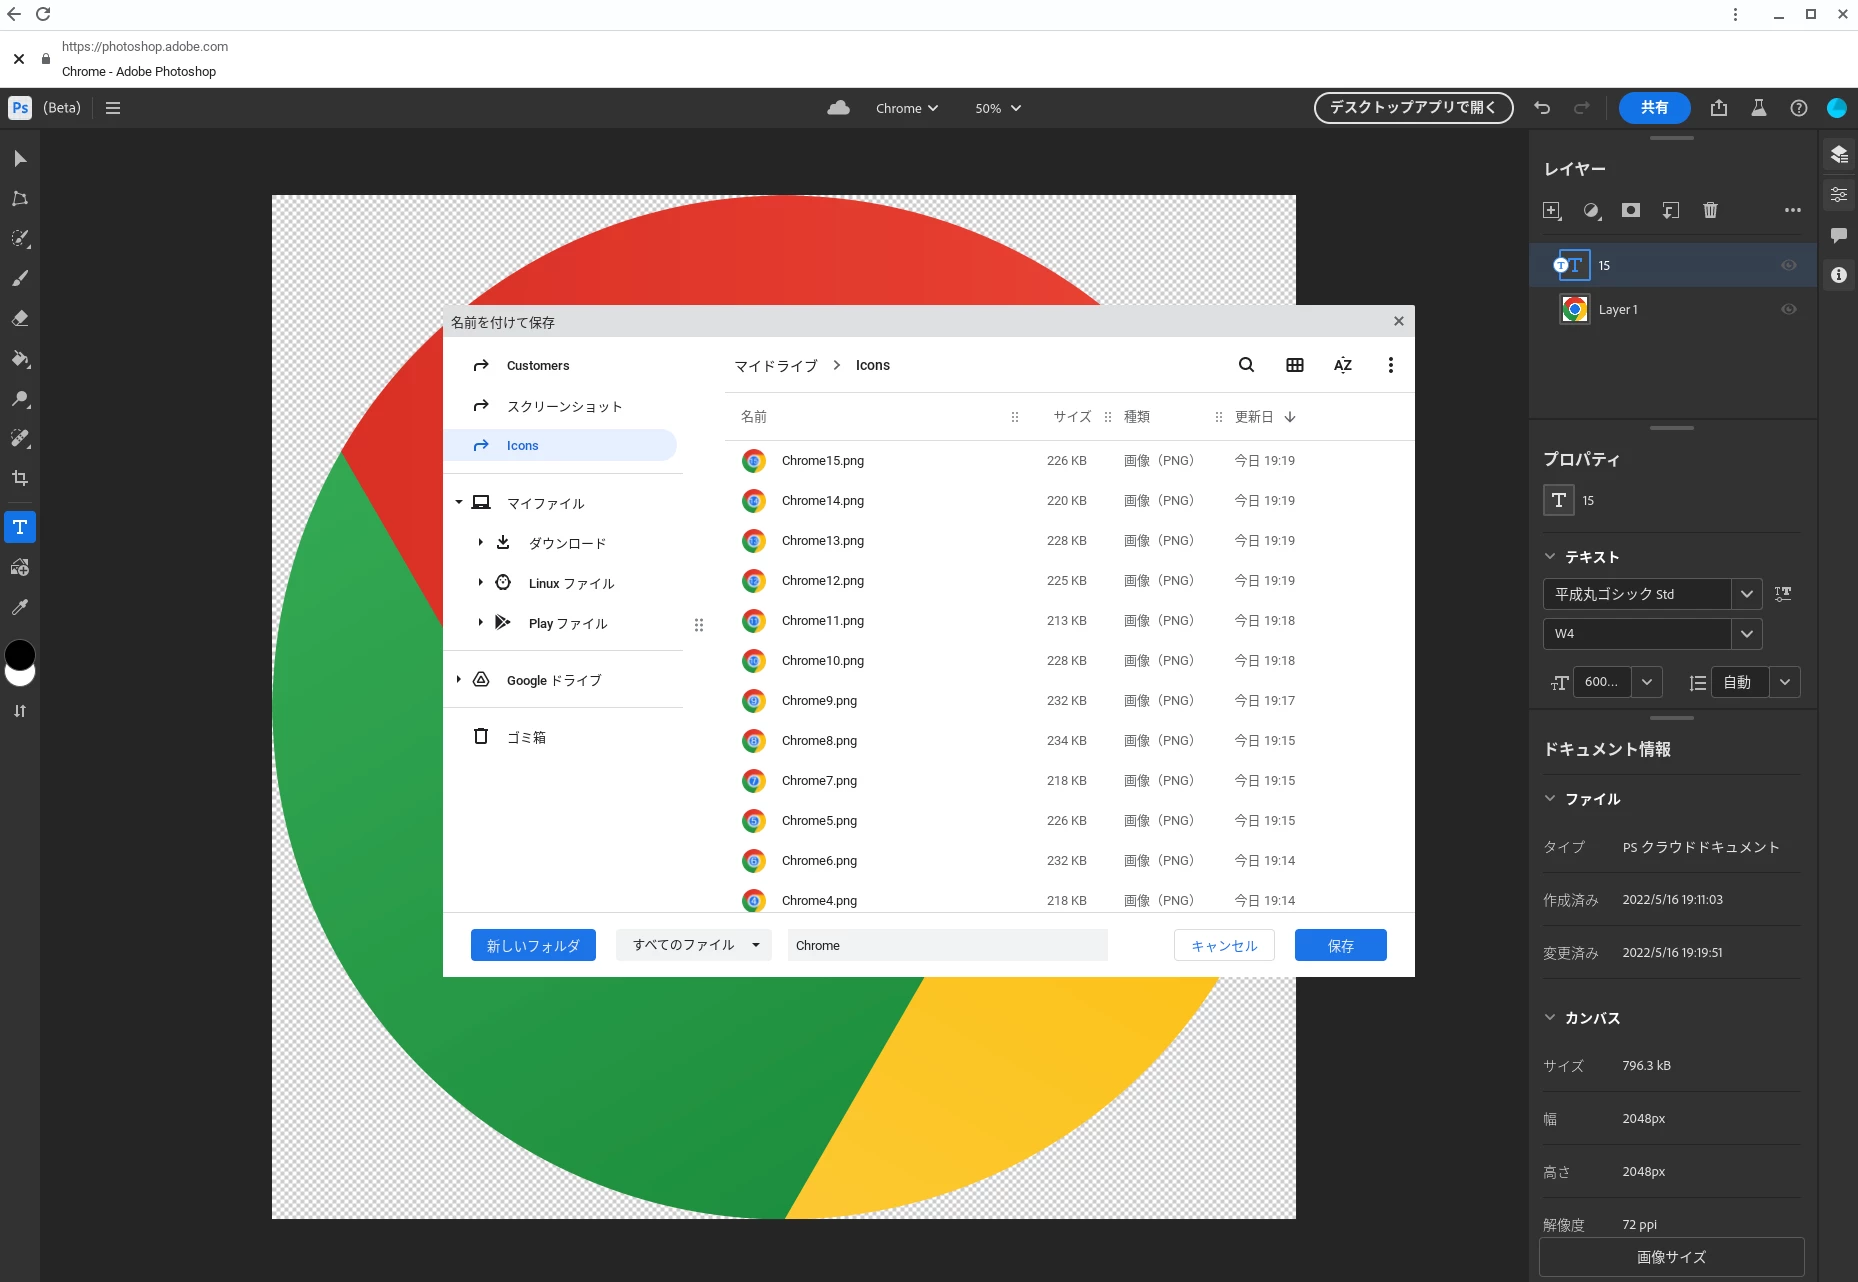The height and width of the screenshot is (1282, 1858).
Task: Open the Comments panel icon
Action: (x=1839, y=235)
